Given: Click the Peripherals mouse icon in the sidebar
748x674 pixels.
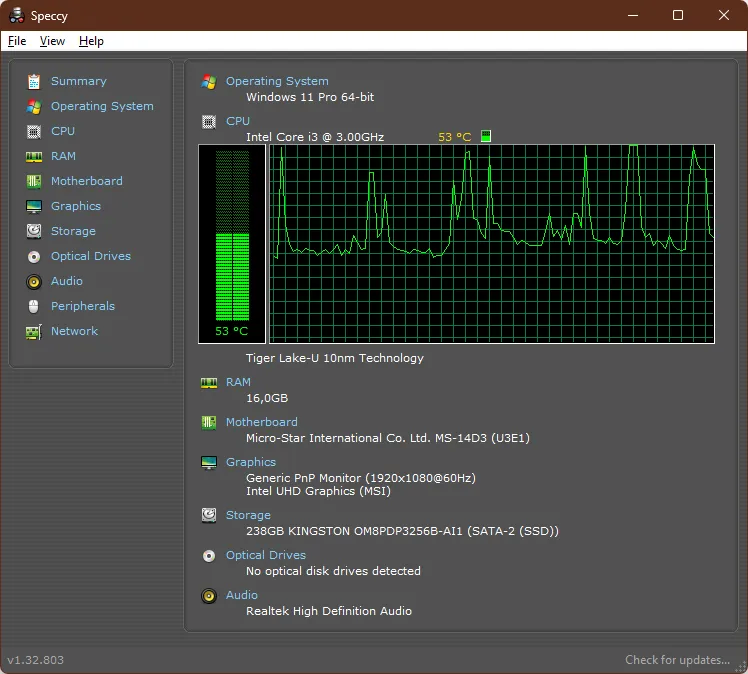Looking at the screenshot, I should coord(34,306).
